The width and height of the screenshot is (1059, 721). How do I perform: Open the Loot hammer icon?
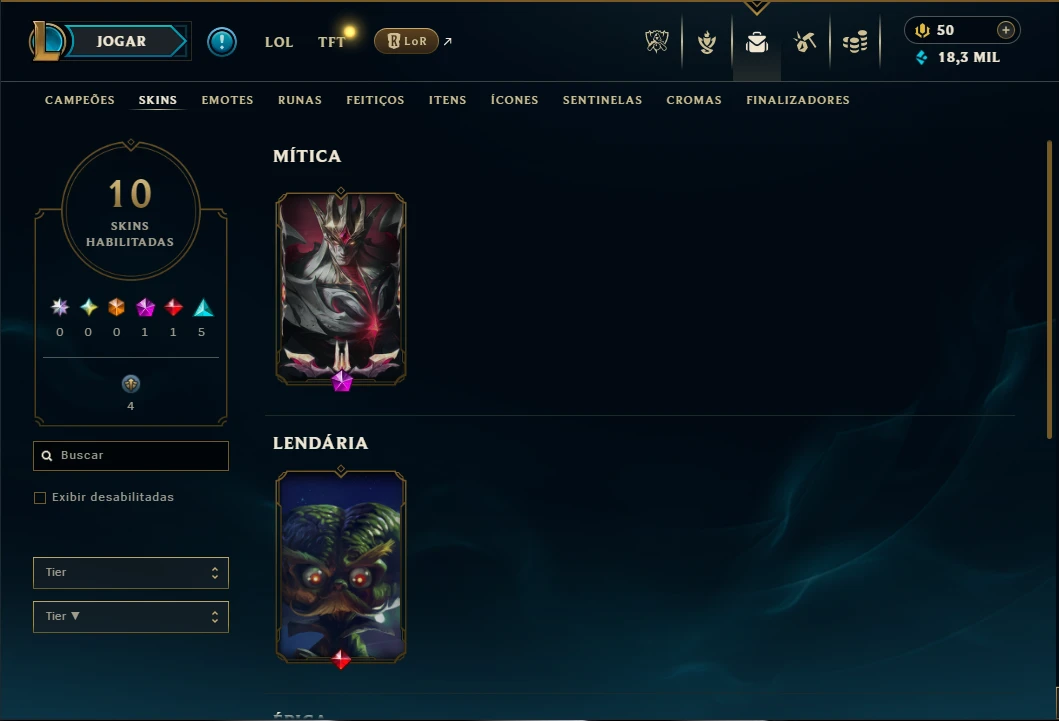click(805, 43)
